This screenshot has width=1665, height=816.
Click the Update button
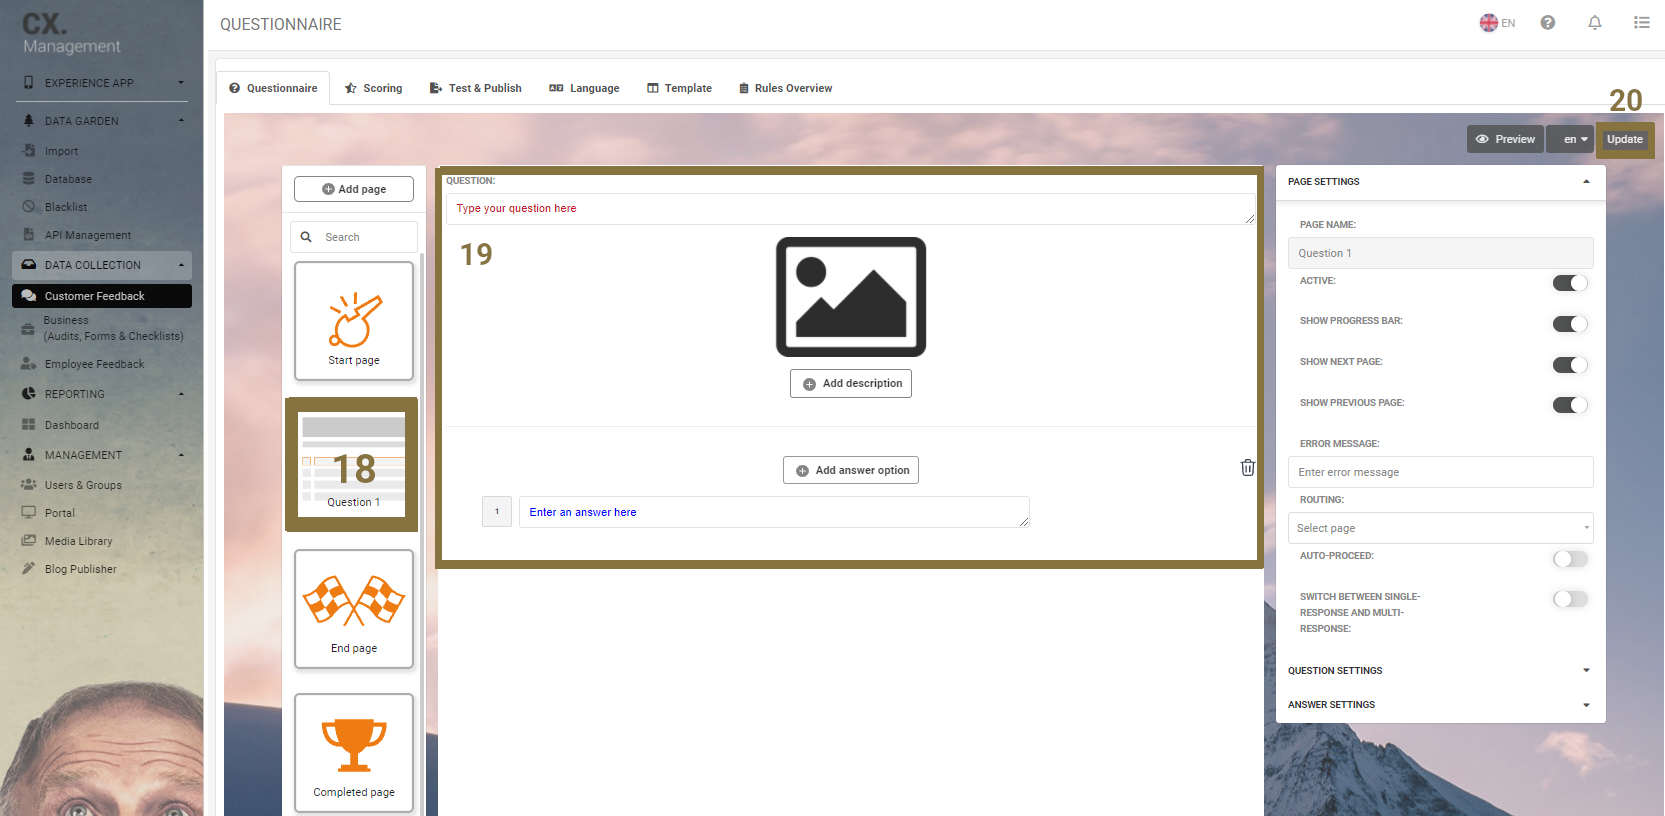1624,139
